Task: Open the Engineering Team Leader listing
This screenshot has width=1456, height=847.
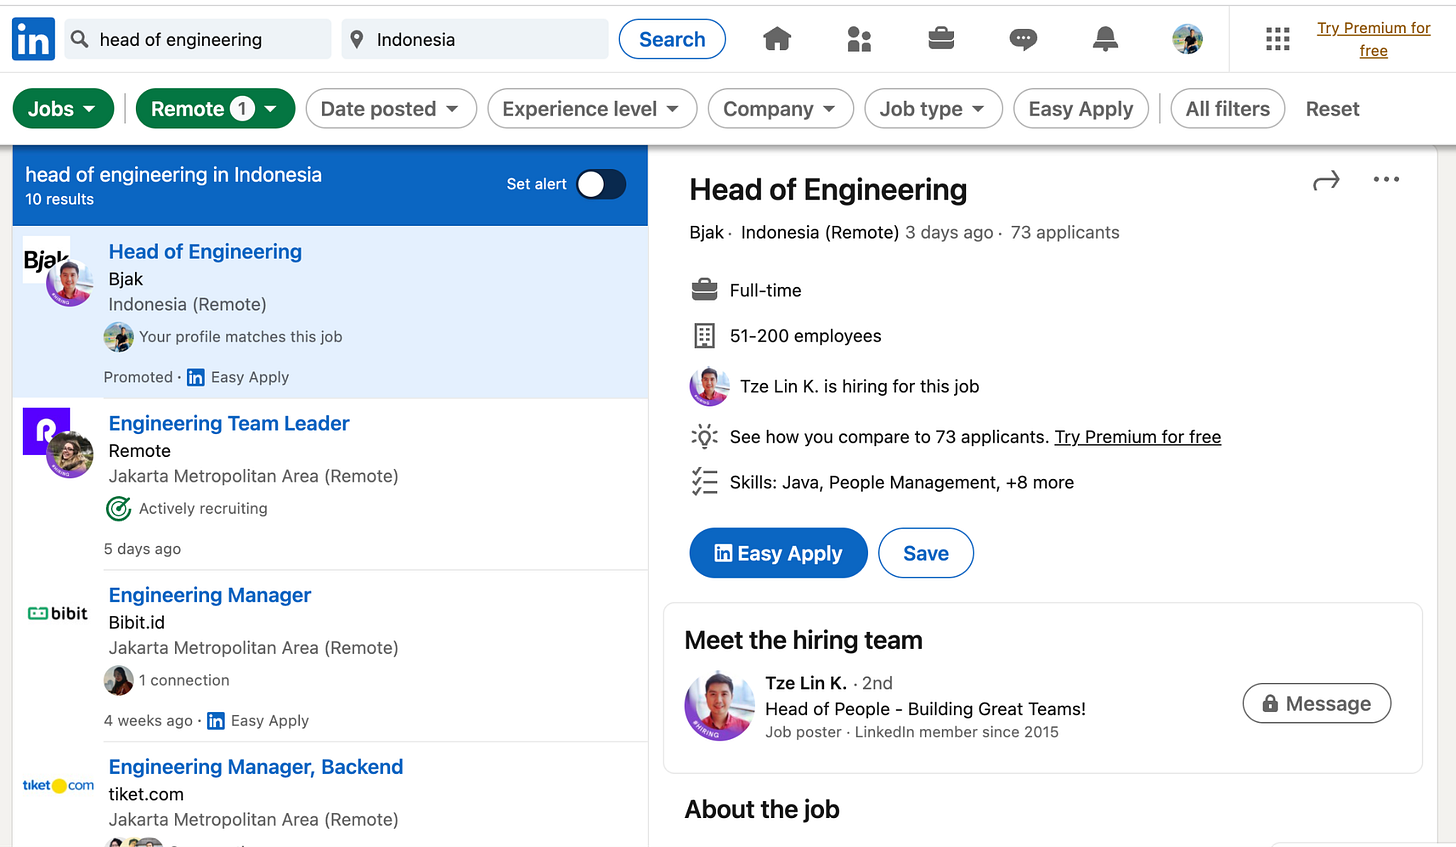Action: tap(229, 424)
